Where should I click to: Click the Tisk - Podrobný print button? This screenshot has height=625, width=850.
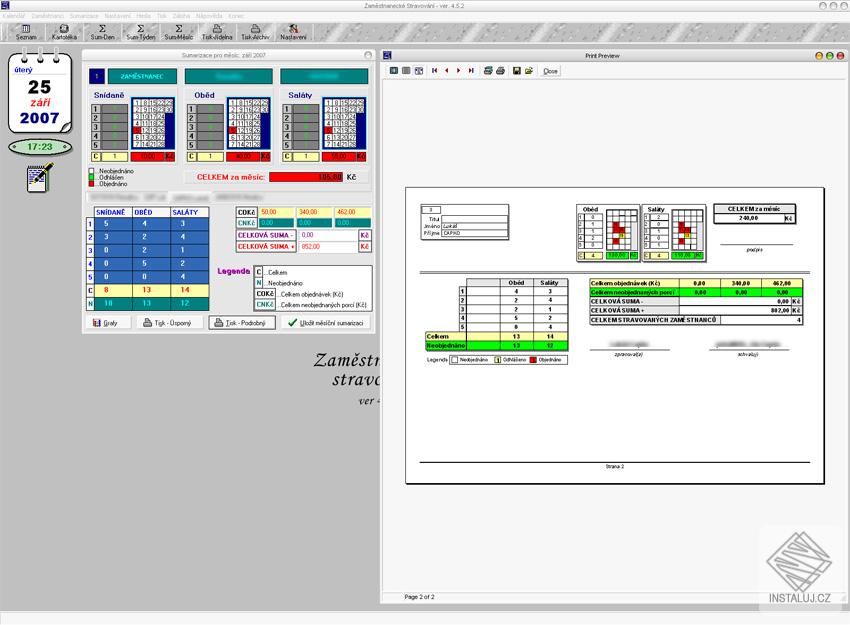pyautogui.click(x=242, y=323)
